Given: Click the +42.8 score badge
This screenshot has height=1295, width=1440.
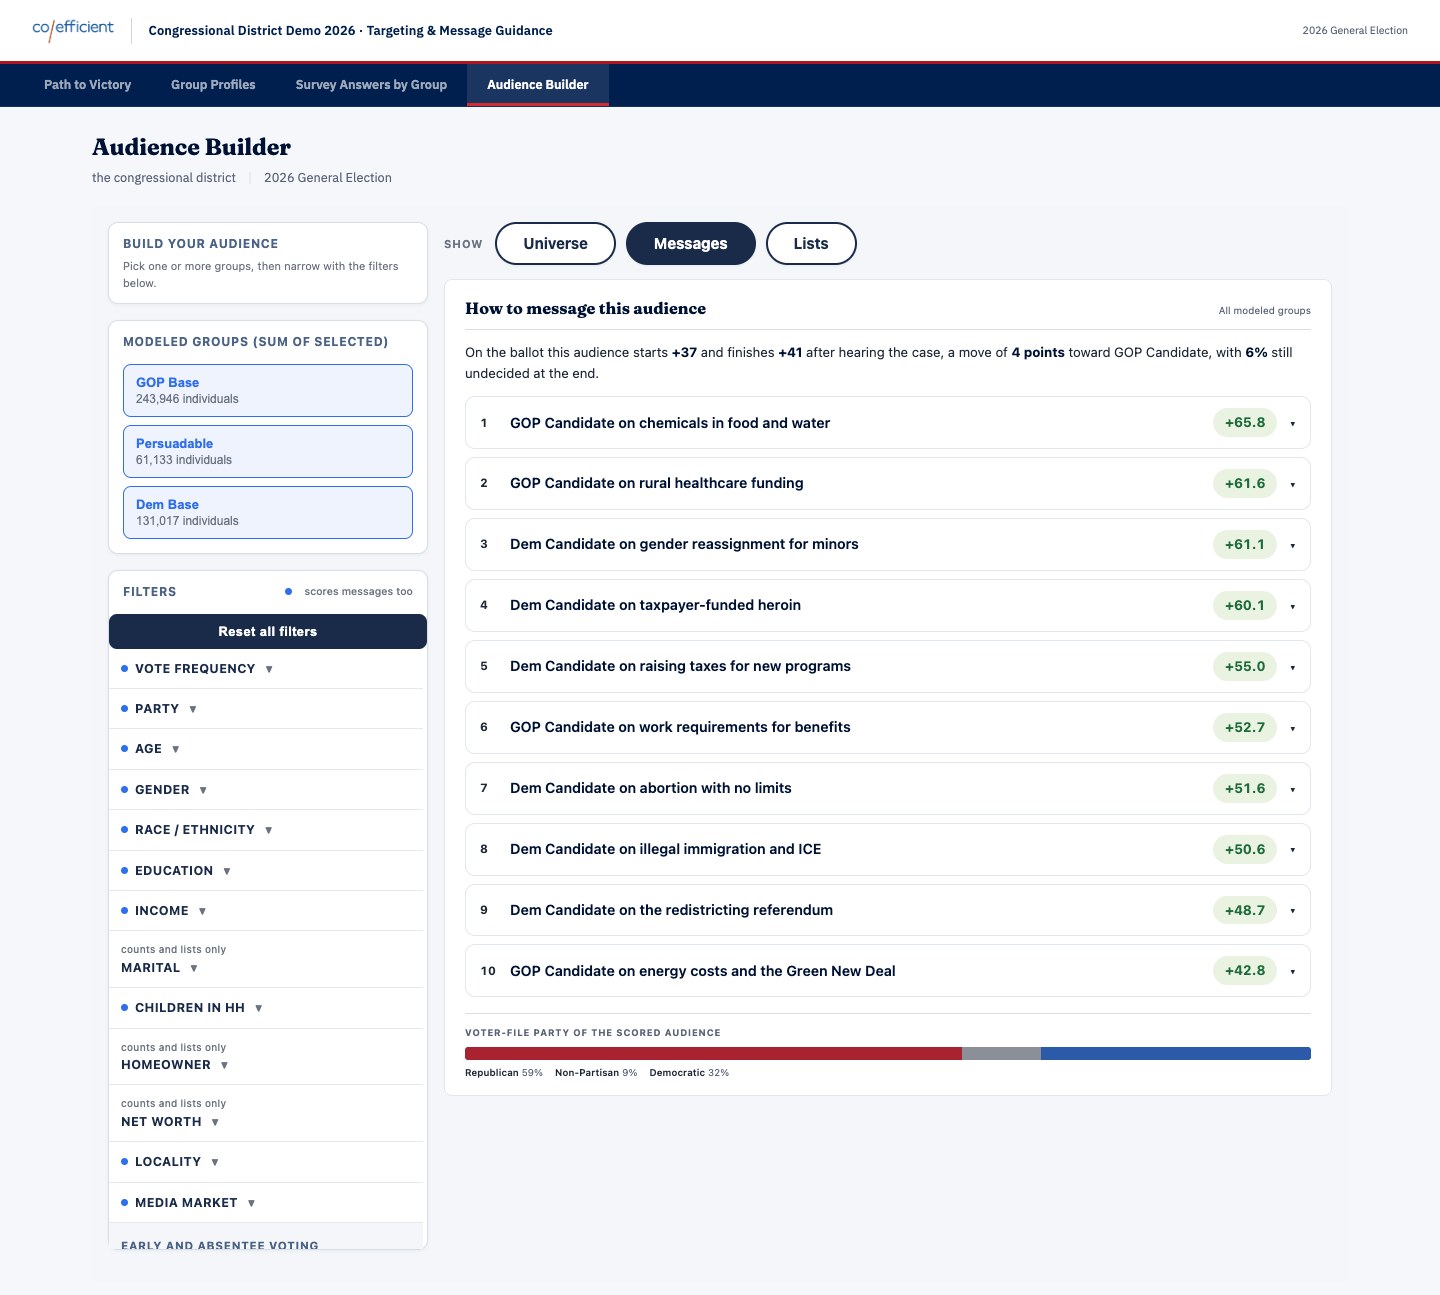Looking at the screenshot, I should [1245, 971].
